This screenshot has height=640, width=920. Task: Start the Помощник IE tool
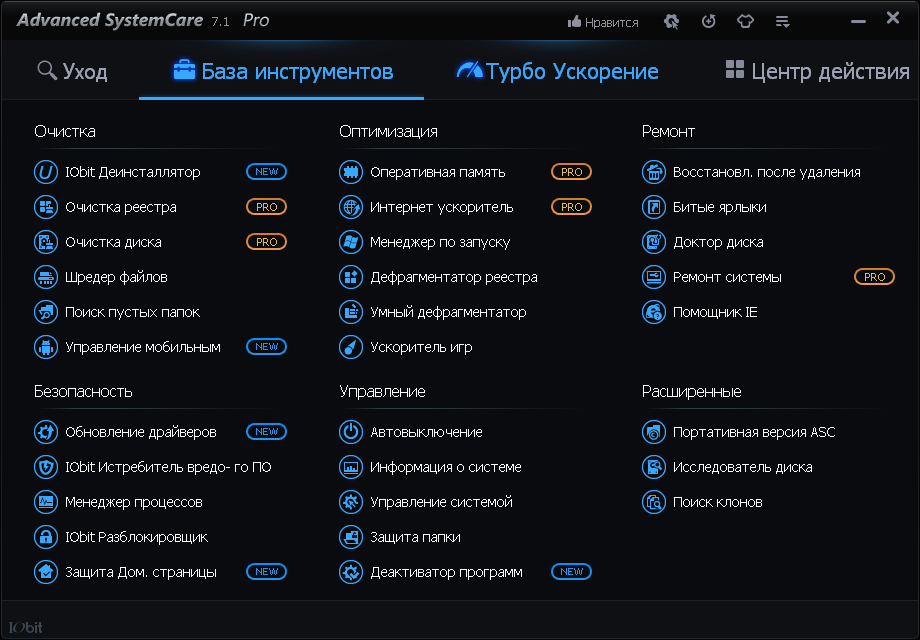[x=717, y=312]
